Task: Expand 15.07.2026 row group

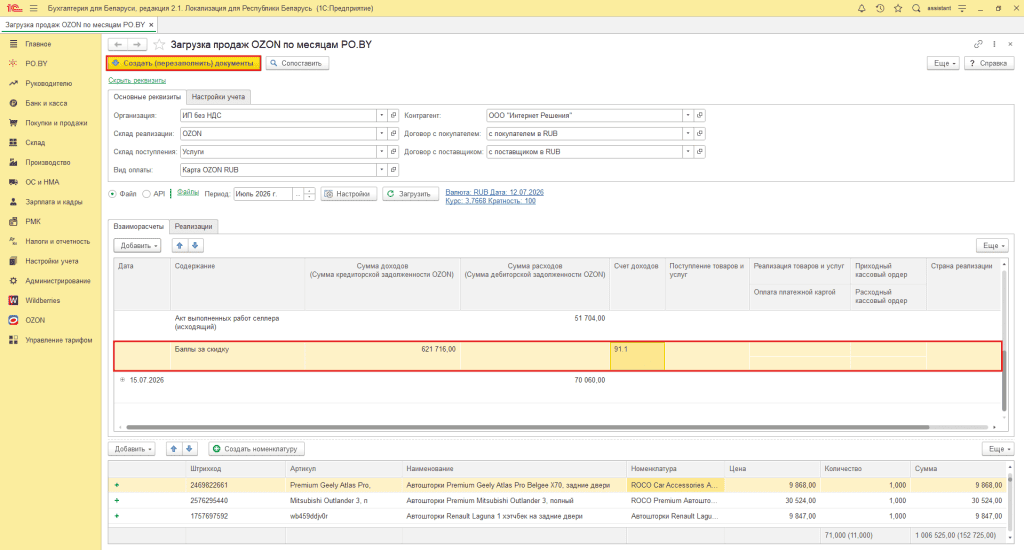Action: (122, 380)
